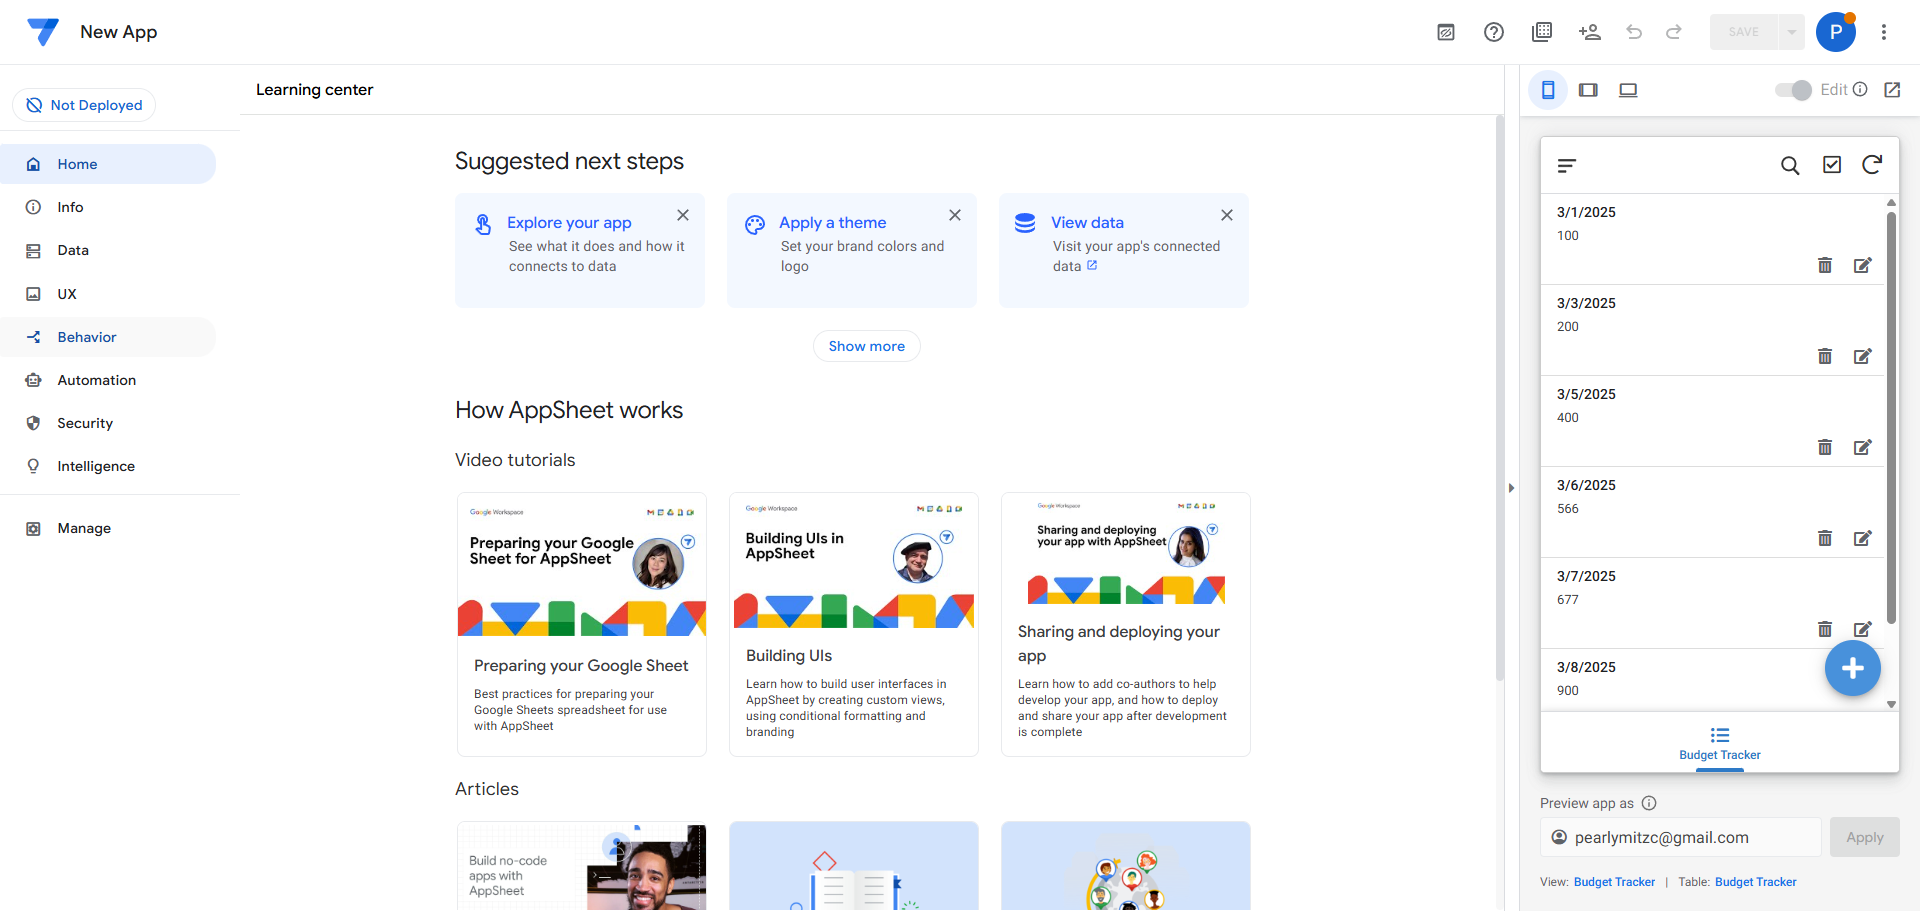Open the three-dot more options menu
The image size is (1920, 911).
pyautogui.click(x=1884, y=32)
